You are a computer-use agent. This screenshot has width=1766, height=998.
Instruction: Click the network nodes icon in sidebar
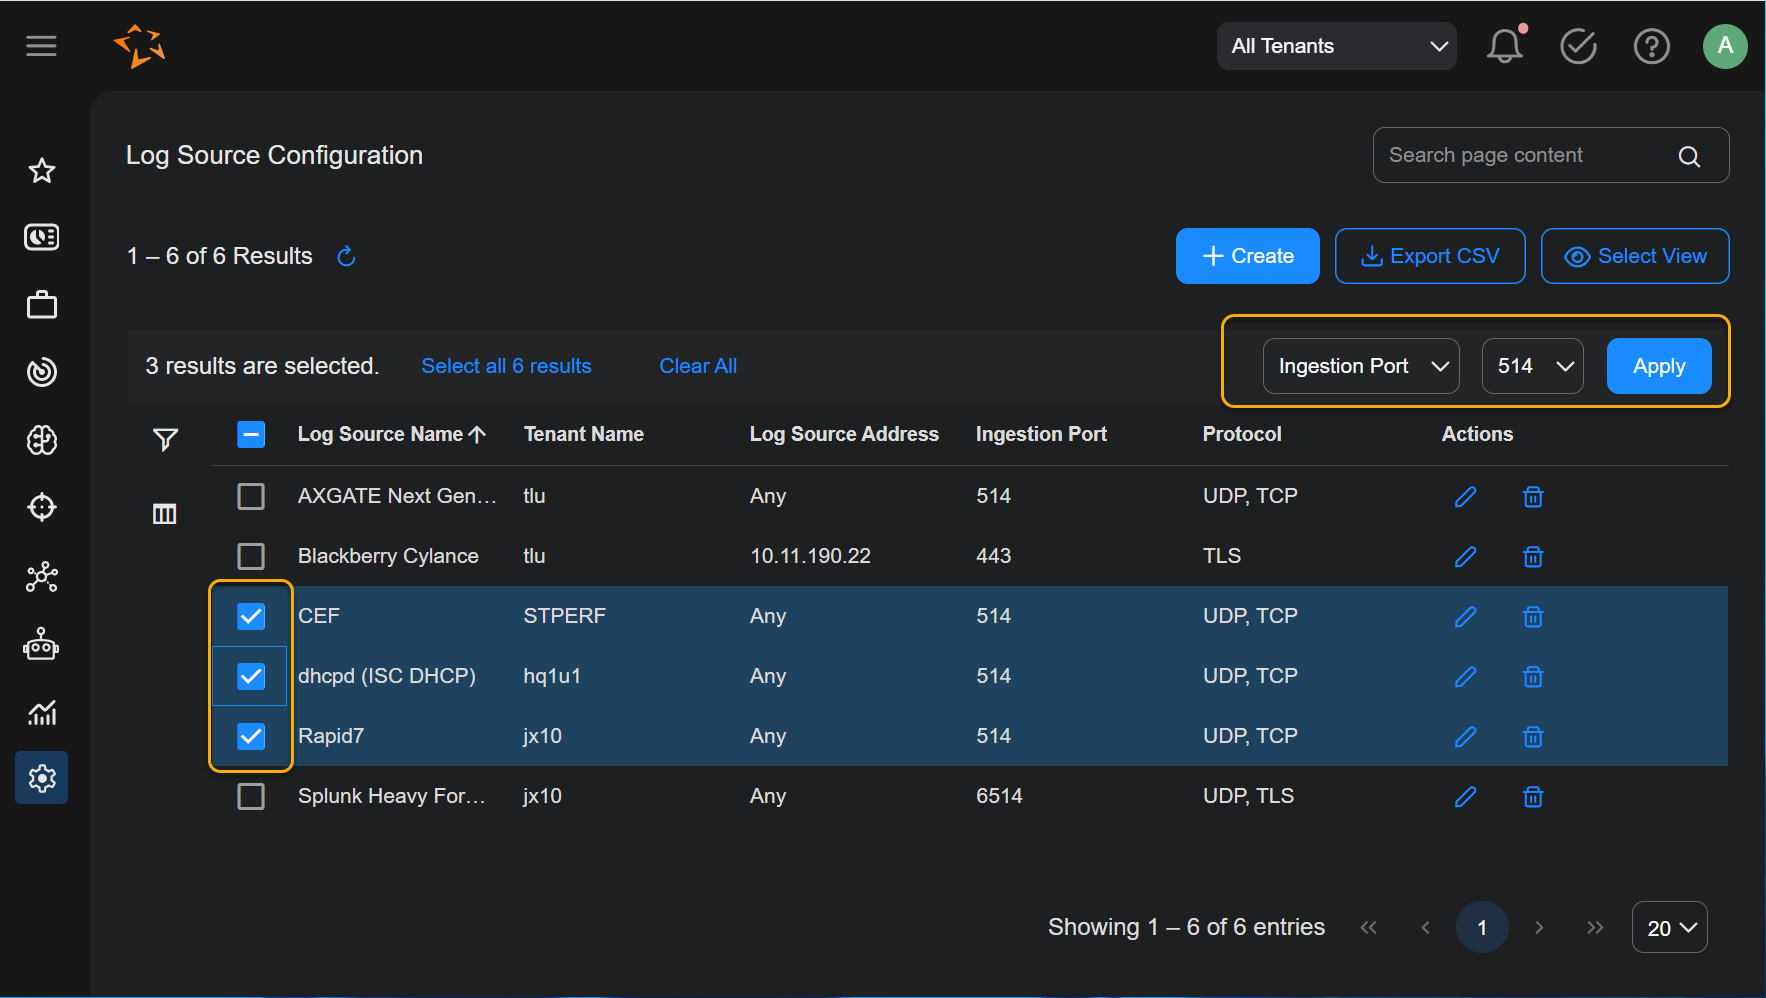click(x=41, y=577)
